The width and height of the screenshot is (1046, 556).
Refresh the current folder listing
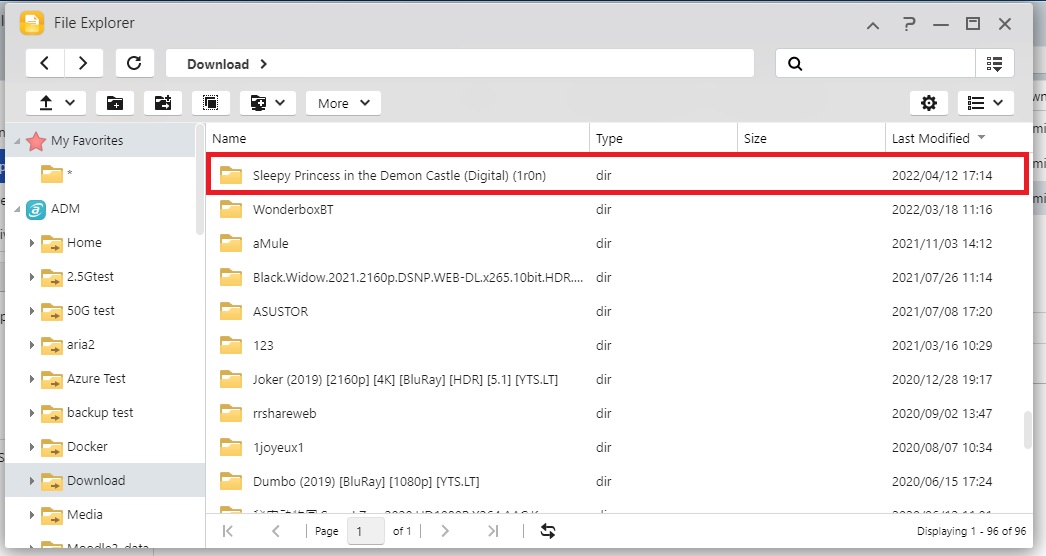click(x=134, y=63)
